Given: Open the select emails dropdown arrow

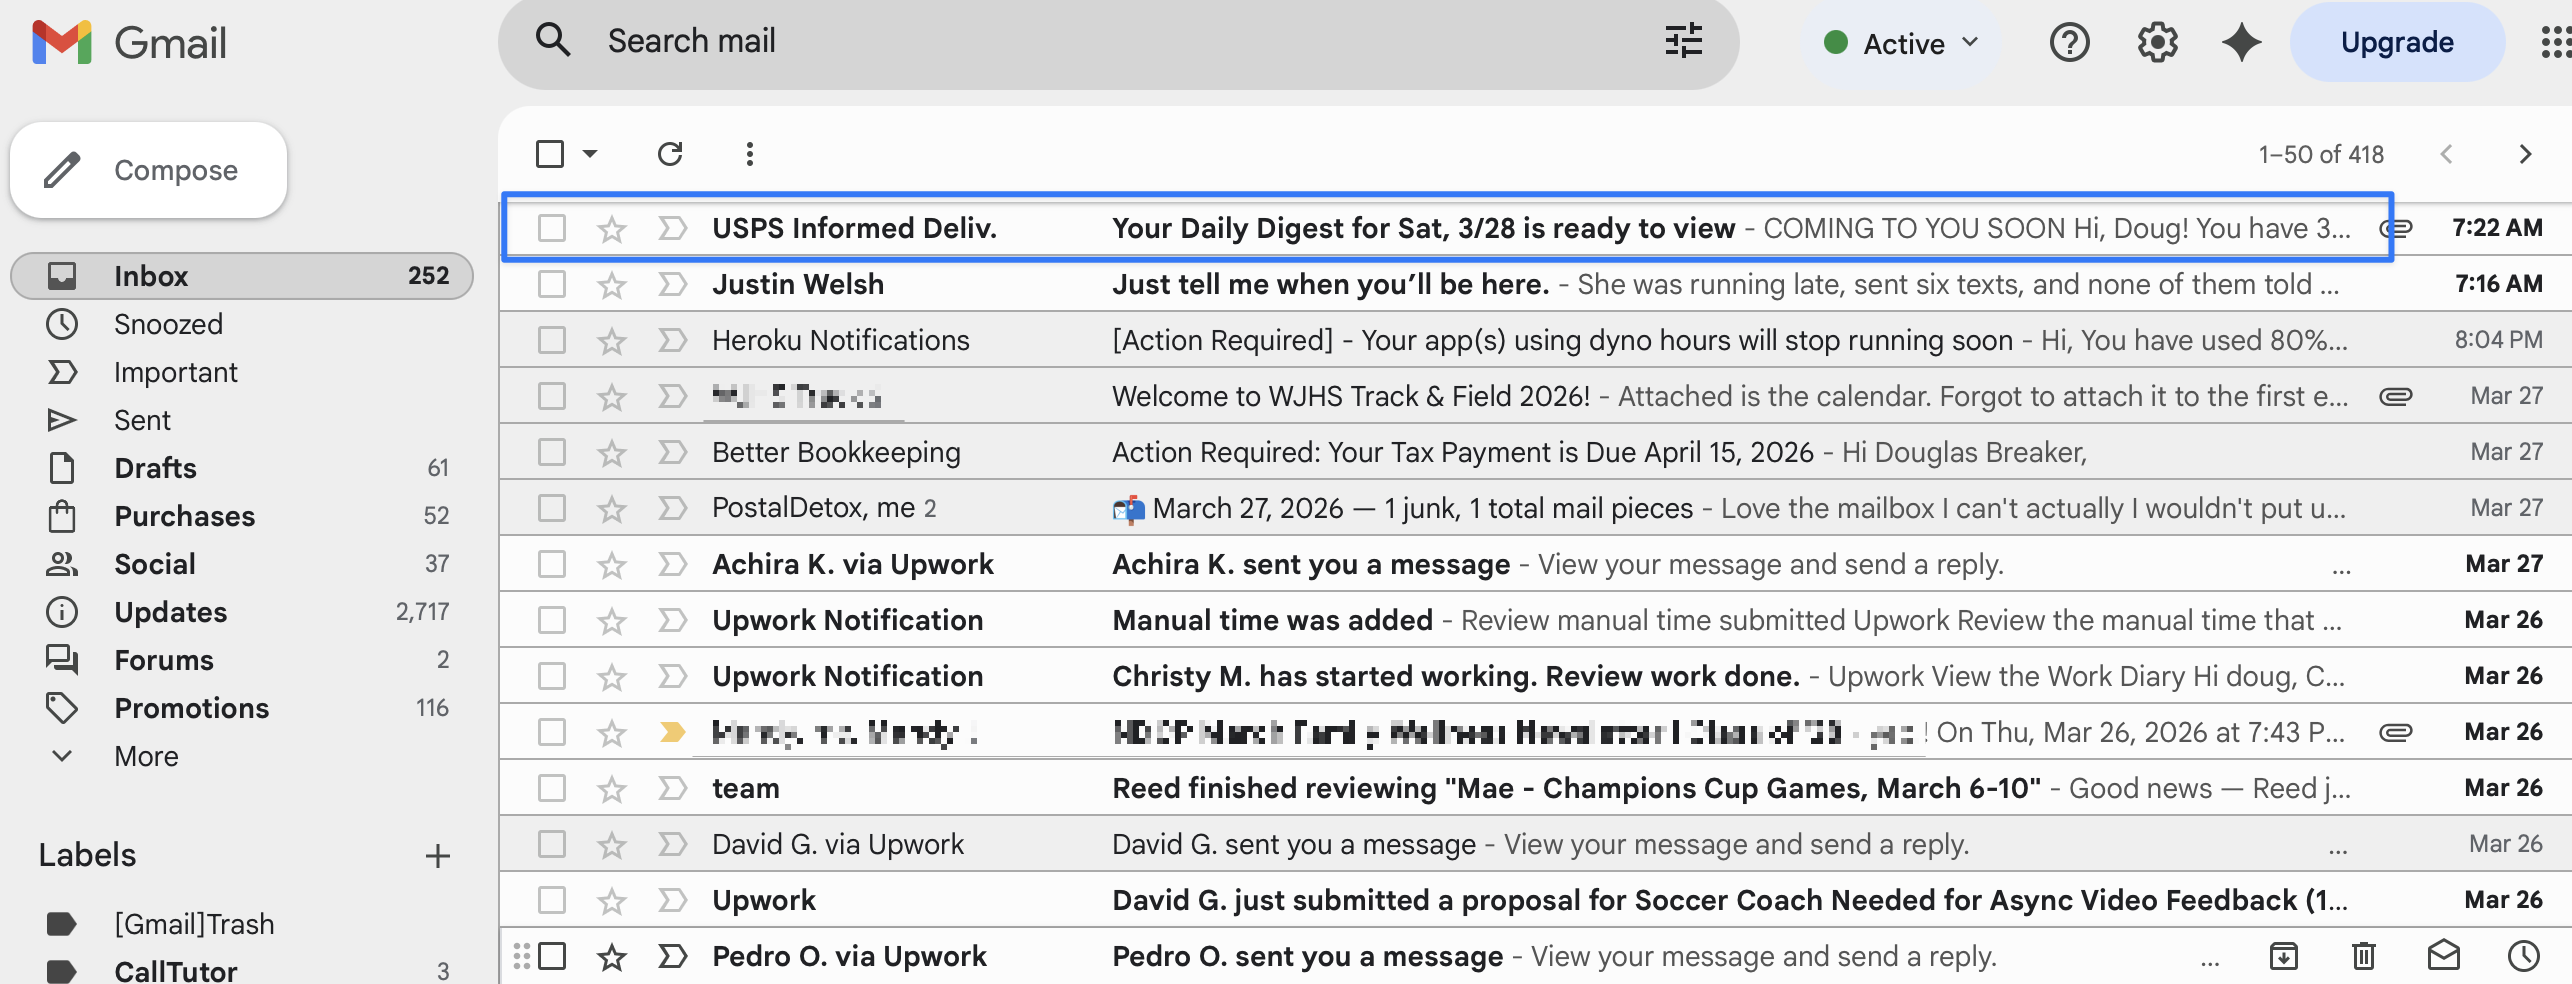Looking at the screenshot, I should (x=589, y=154).
